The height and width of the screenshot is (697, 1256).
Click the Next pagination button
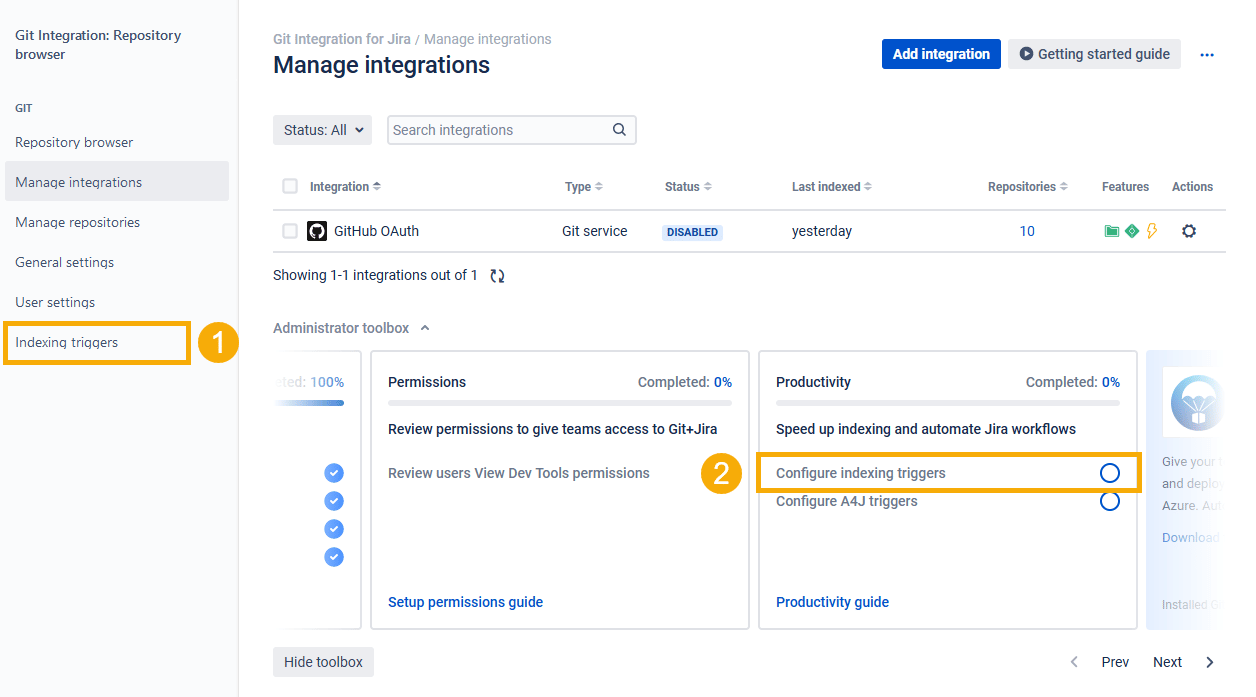point(1167,662)
